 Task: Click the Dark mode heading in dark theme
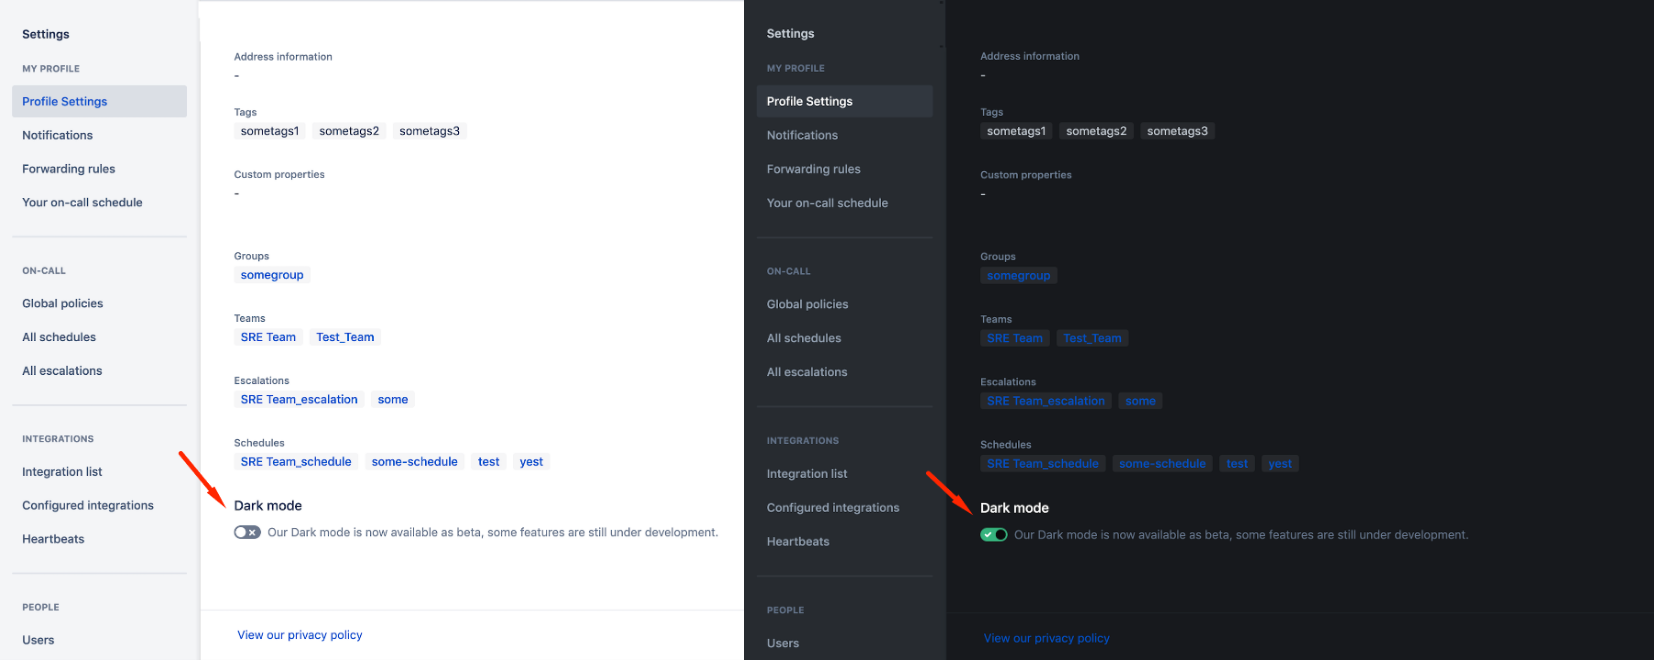[1014, 508]
